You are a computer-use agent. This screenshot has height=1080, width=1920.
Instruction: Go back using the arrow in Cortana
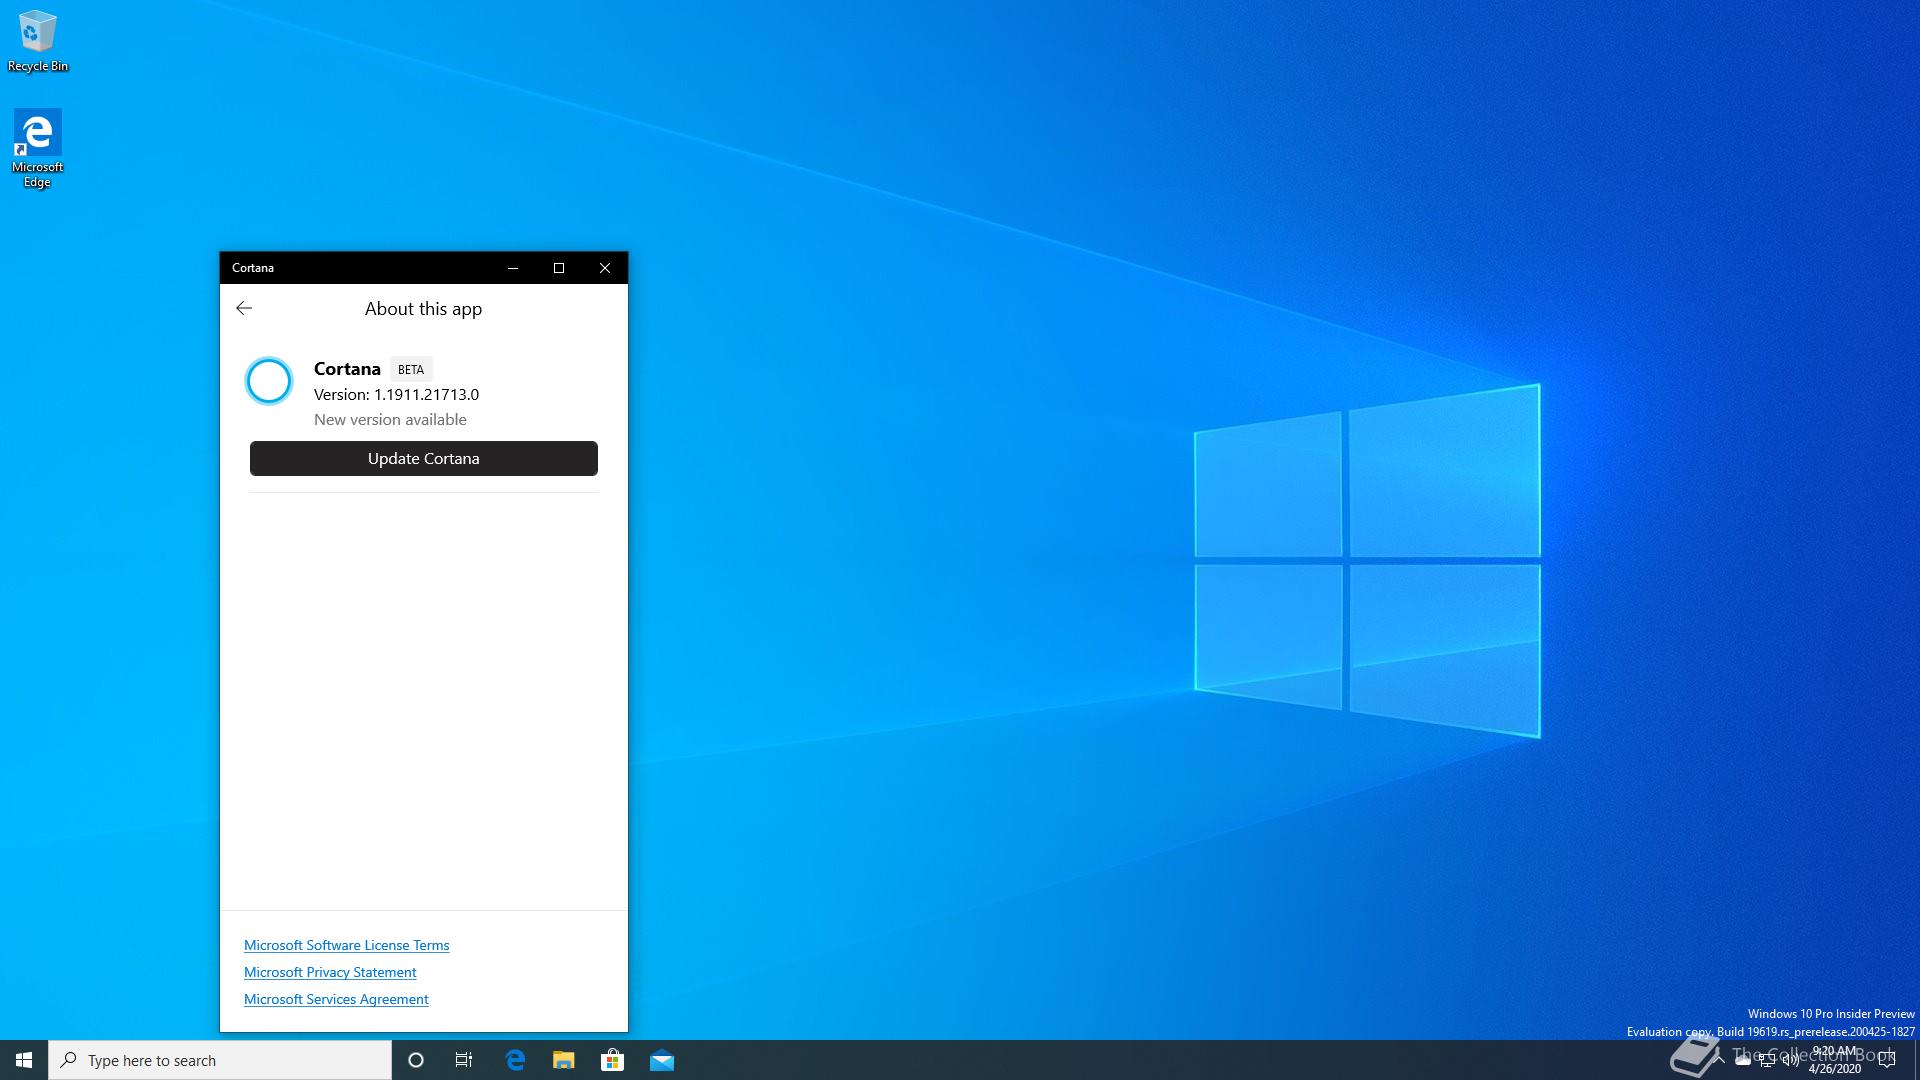point(244,308)
